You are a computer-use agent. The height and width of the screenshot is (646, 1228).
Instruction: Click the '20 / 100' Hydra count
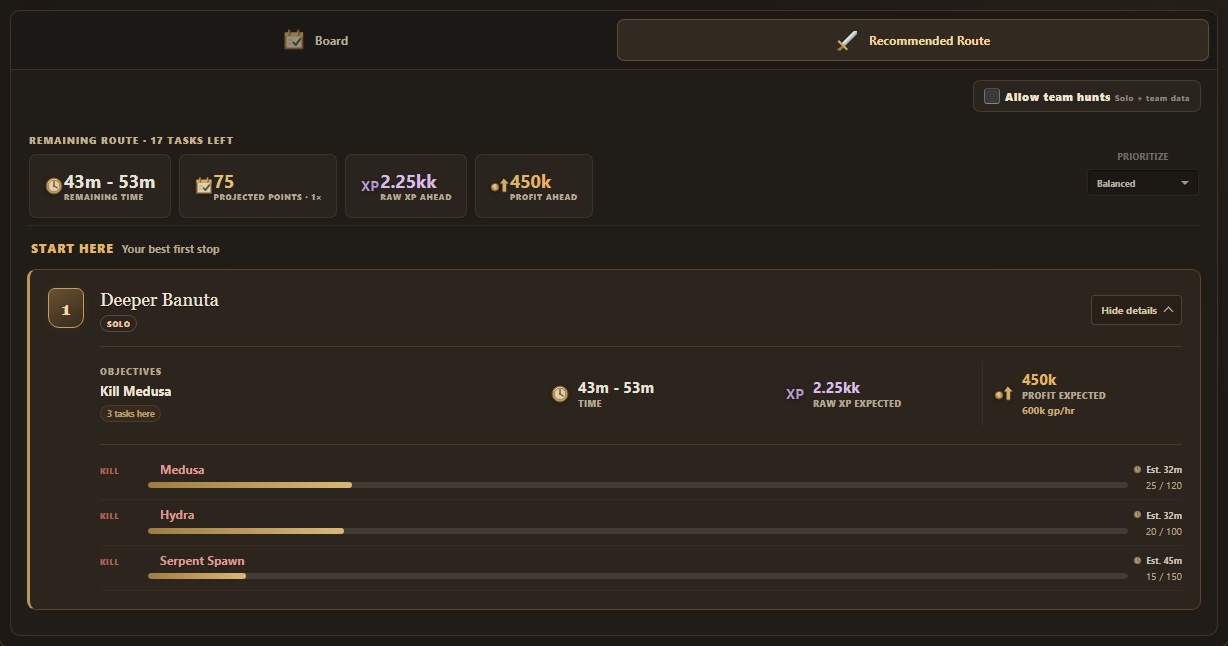1164,531
